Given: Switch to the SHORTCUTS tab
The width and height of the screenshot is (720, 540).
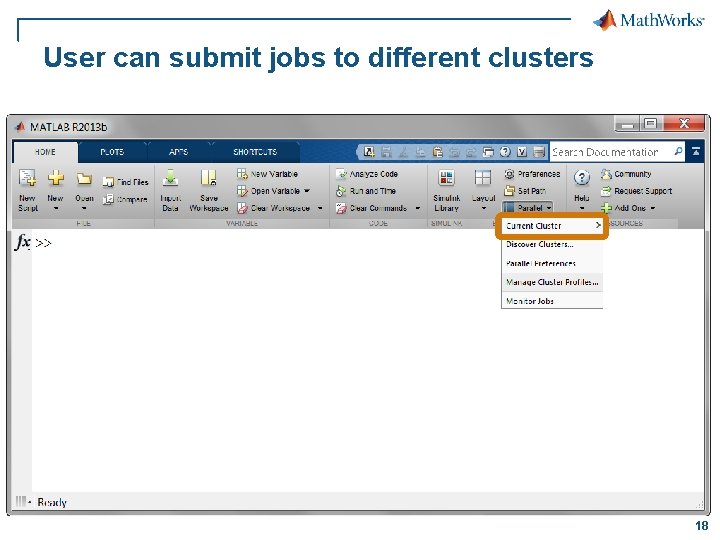Looking at the screenshot, I should (255, 152).
